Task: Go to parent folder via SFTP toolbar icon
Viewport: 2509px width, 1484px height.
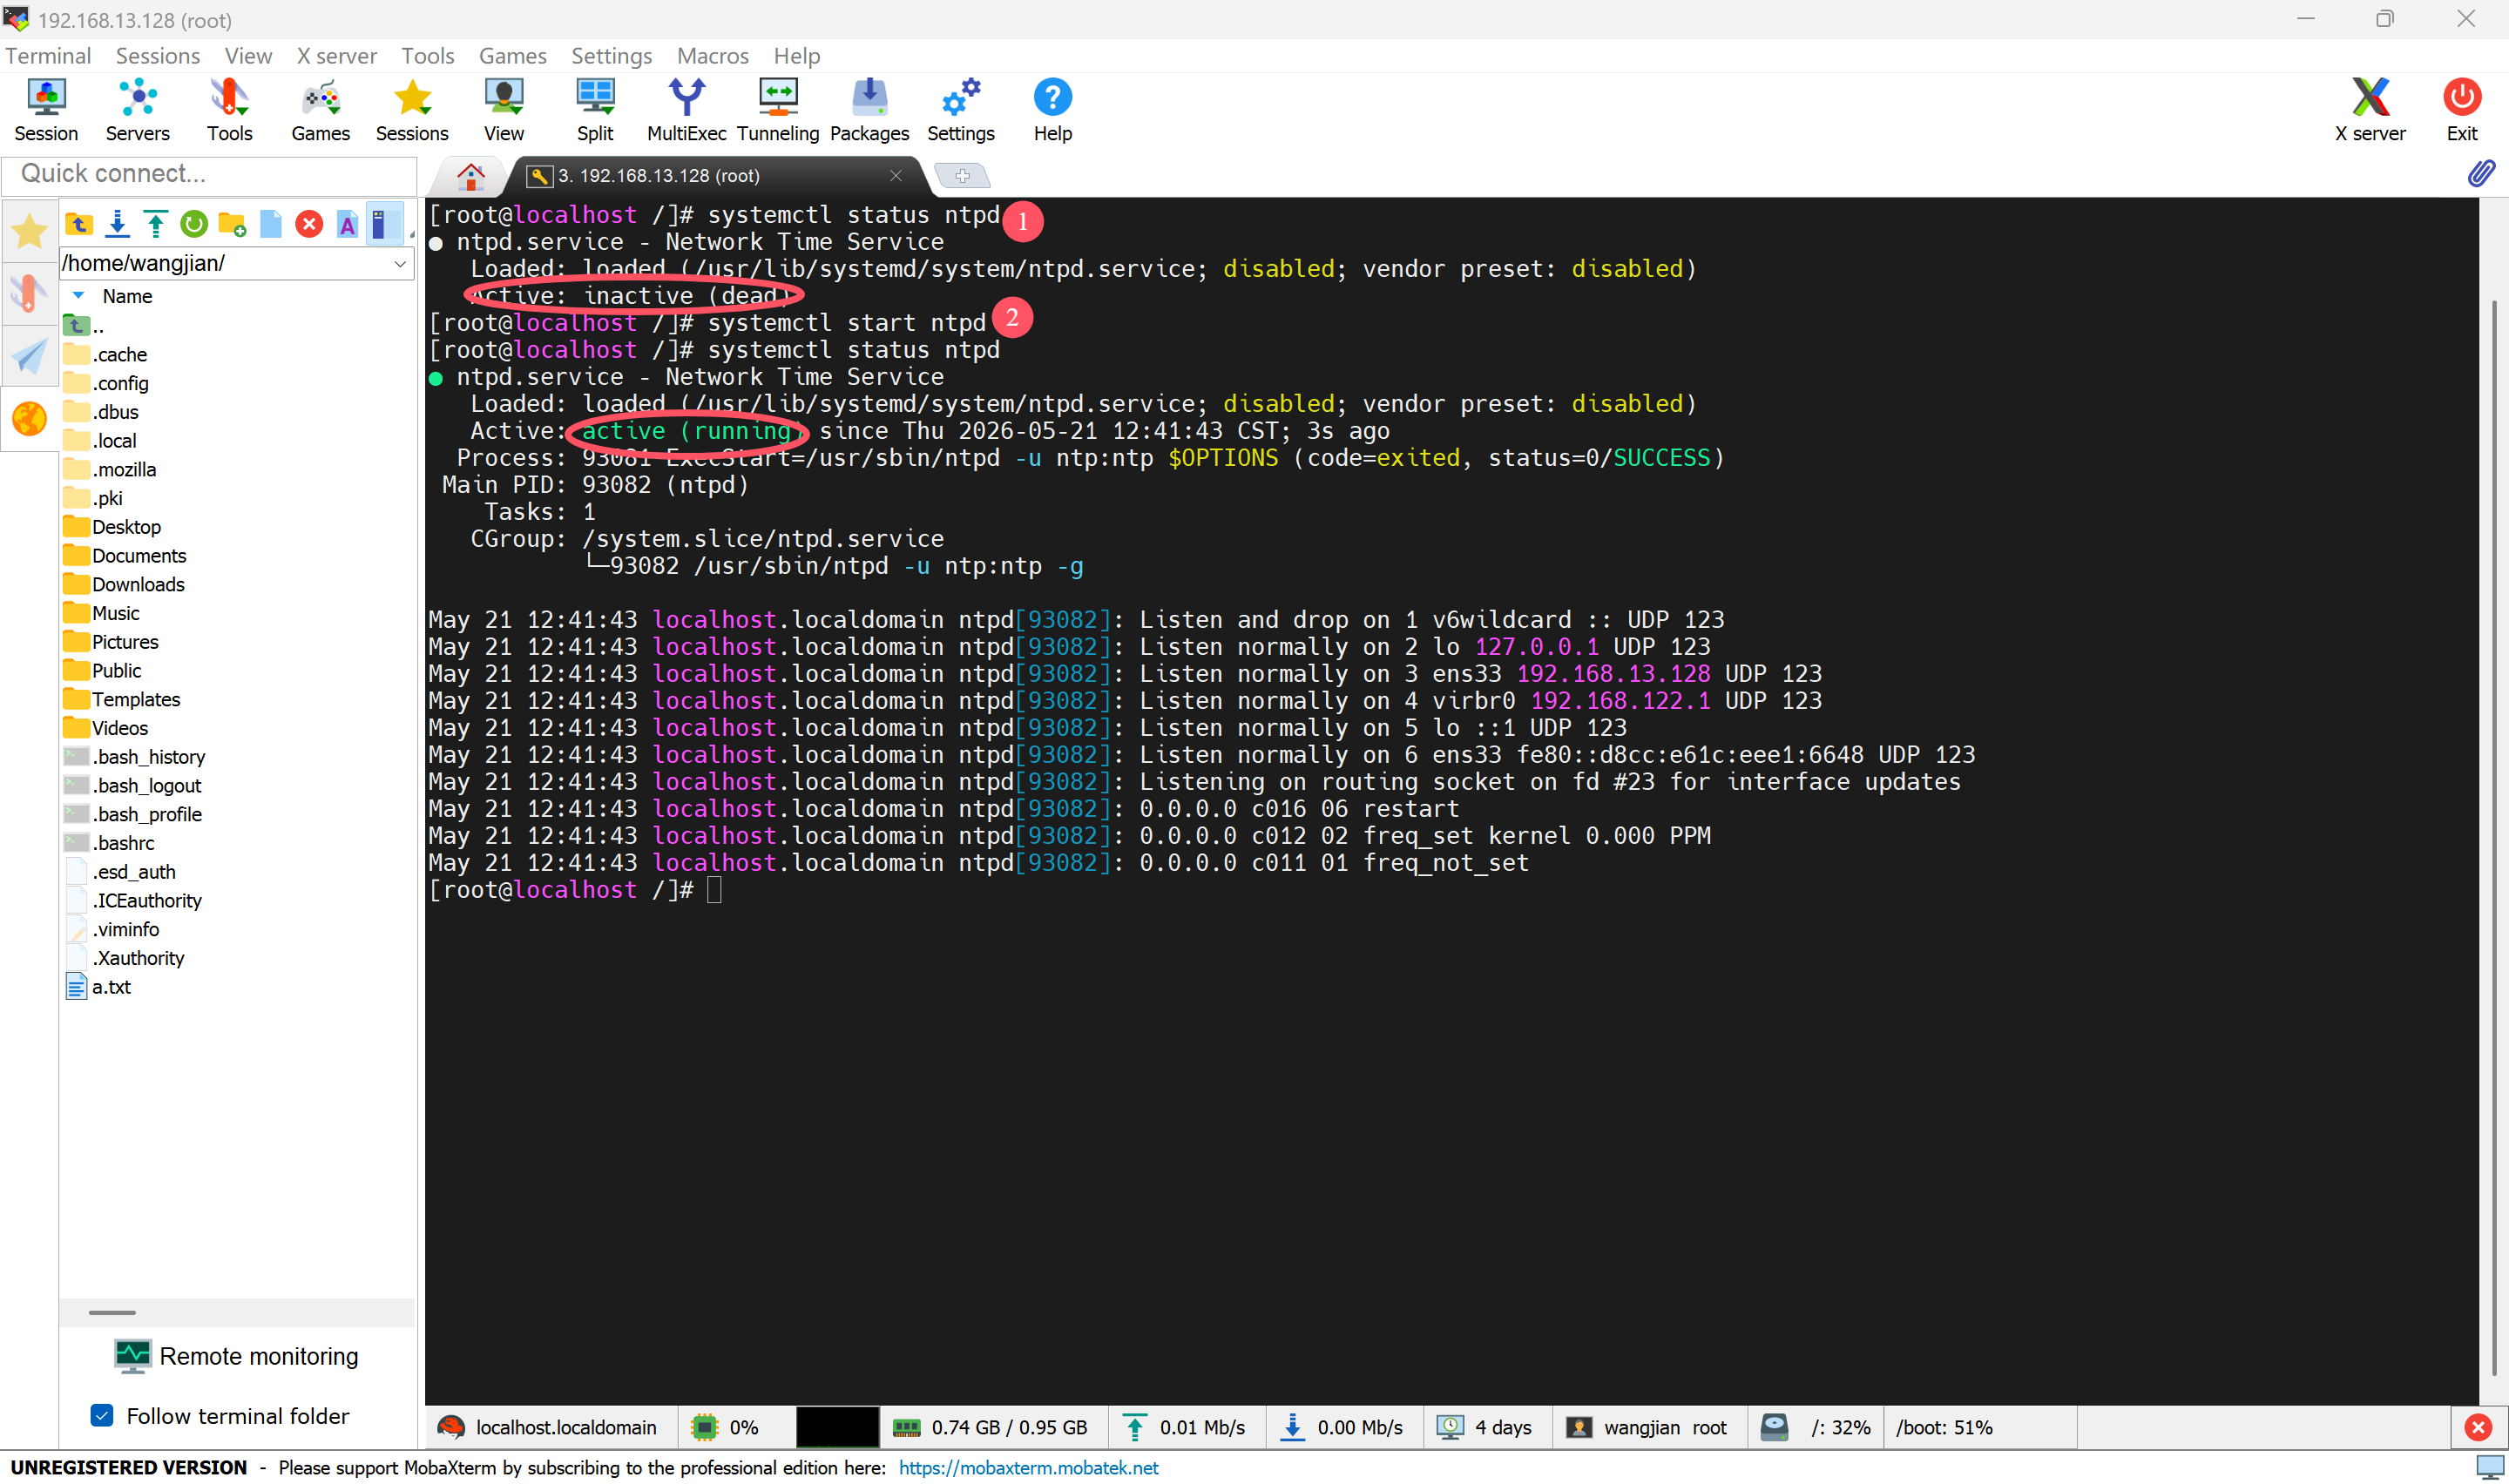Action: click(x=79, y=224)
